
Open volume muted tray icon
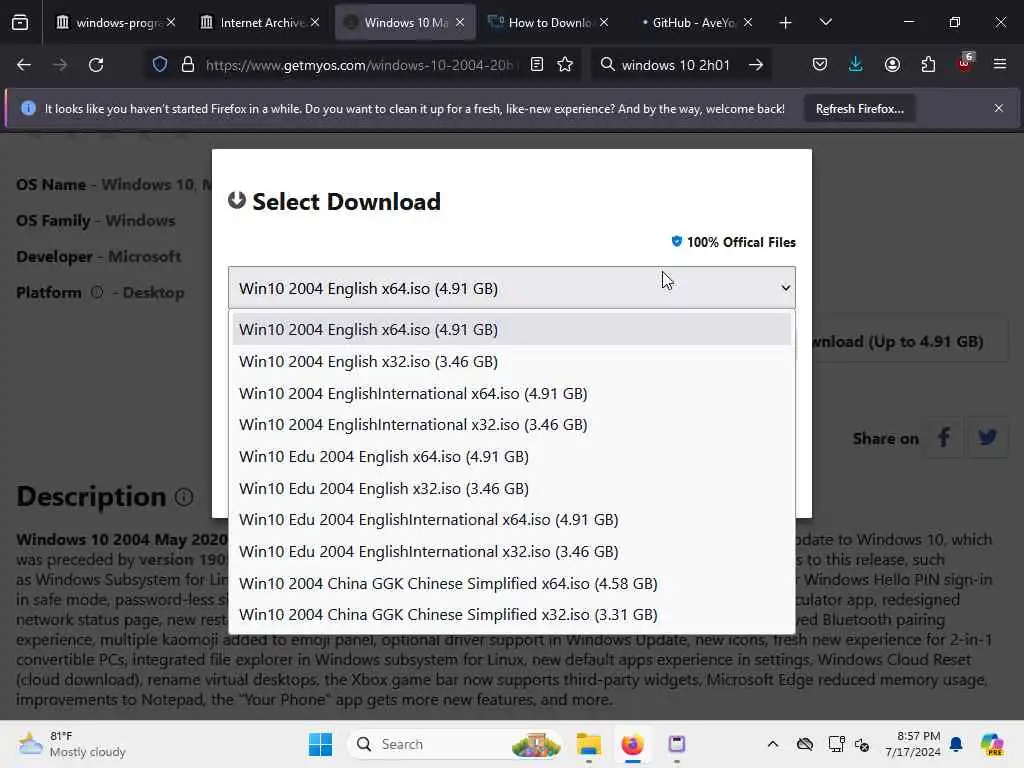(862, 745)
